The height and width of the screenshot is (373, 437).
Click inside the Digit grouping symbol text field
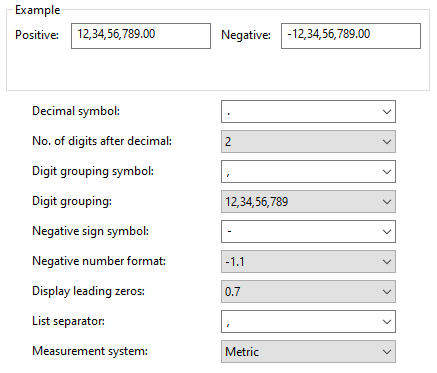point(300,172)
